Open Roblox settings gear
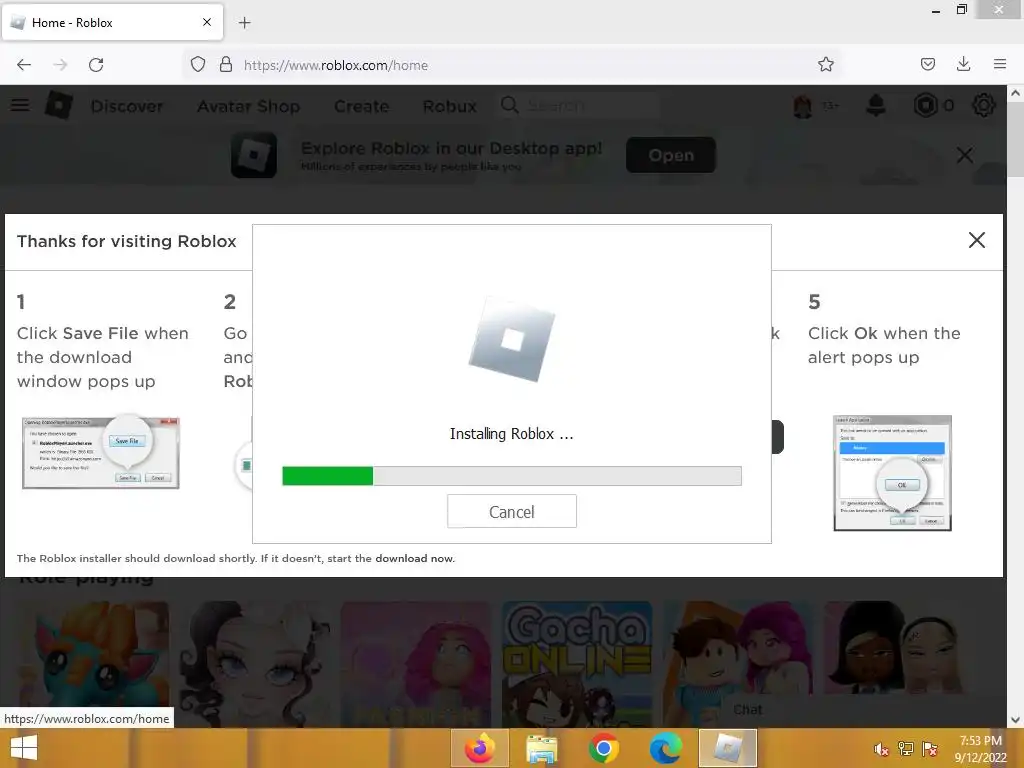The image size is (1024, 768). click(983, 105)
